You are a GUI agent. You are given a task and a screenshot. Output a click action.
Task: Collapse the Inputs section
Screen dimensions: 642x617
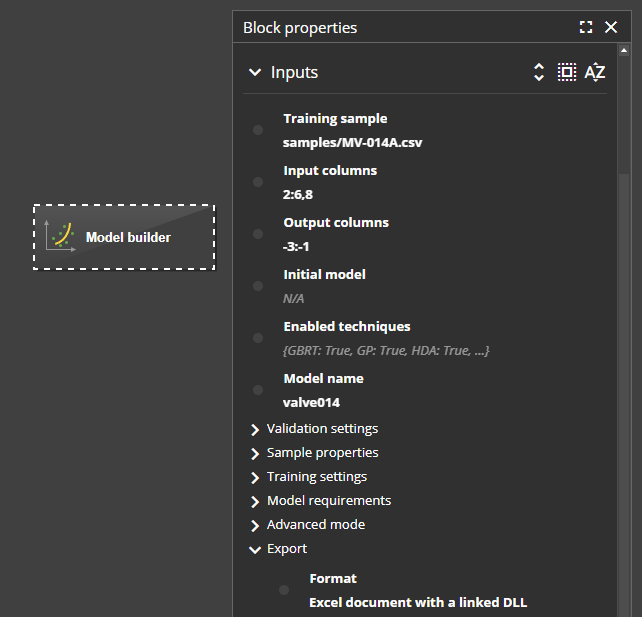(253, 72)
